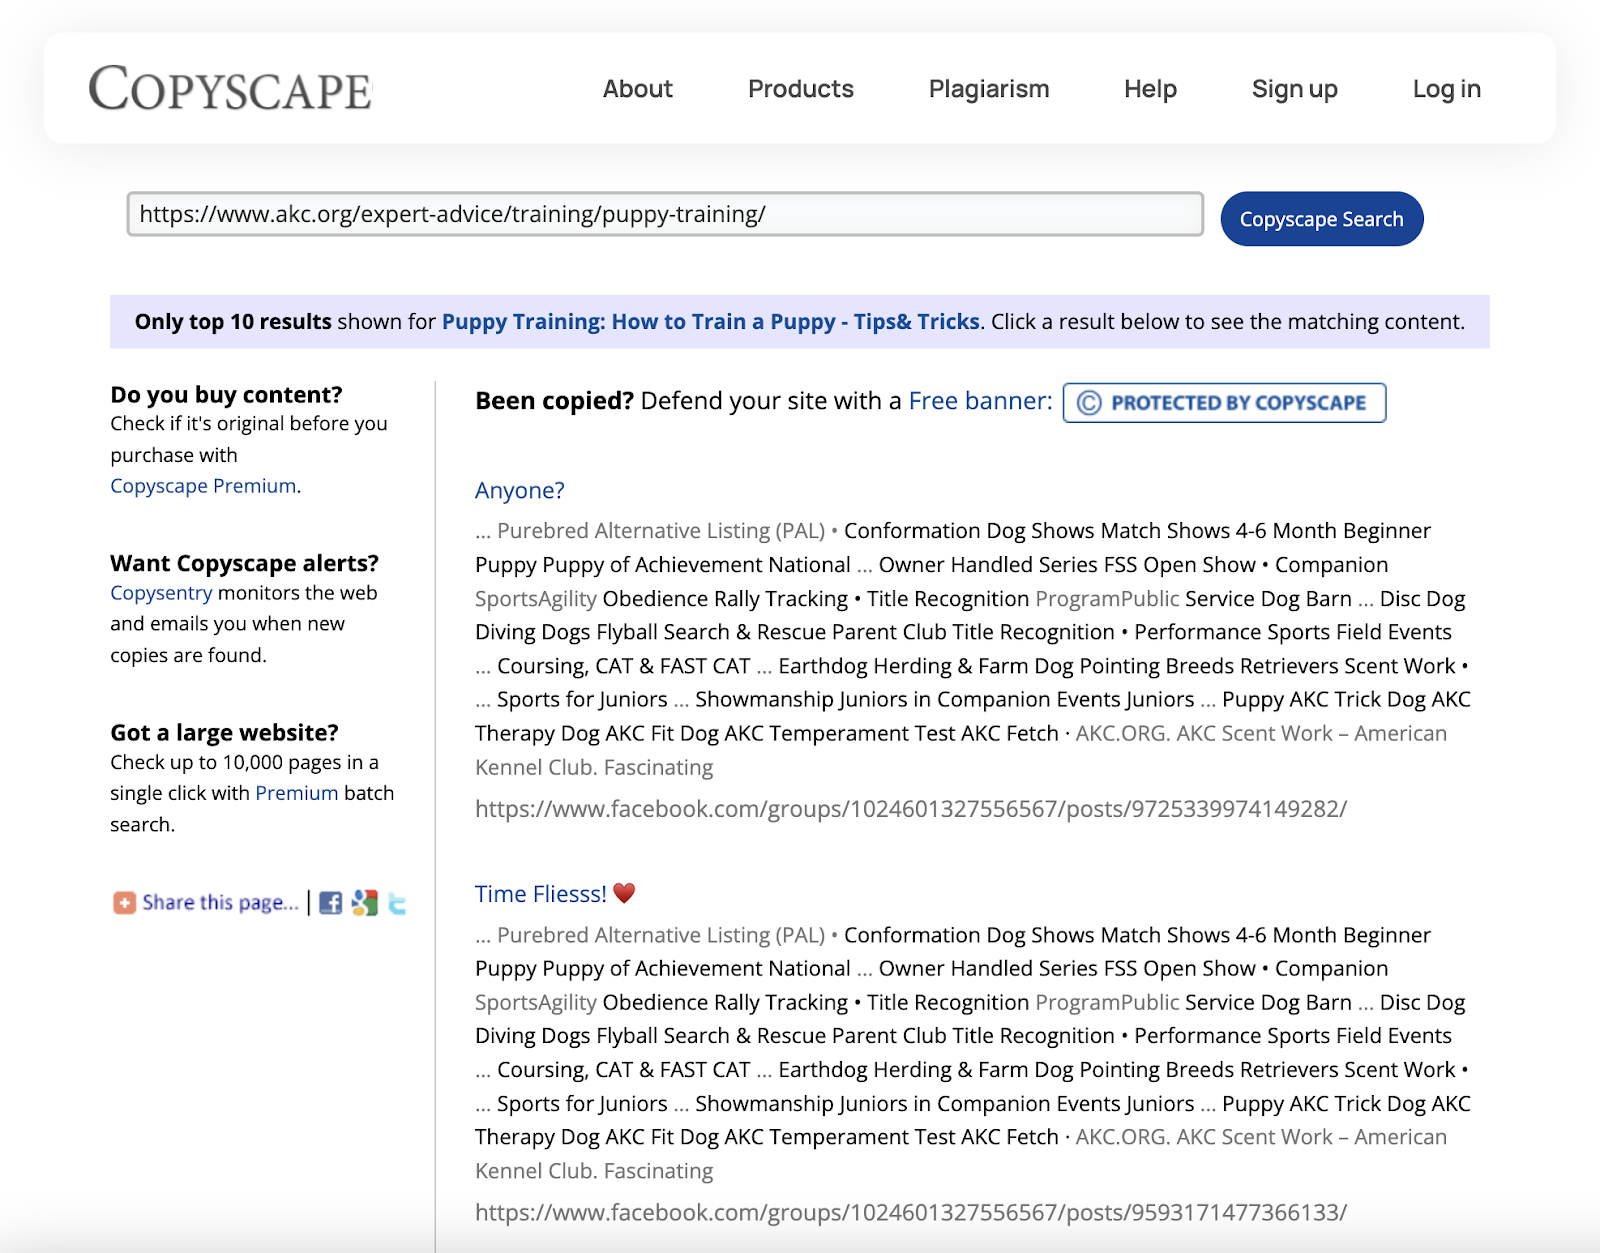1600x1253 pixels.
Task: Click the Facebook share icon
Action: click(x=330, y=903)
